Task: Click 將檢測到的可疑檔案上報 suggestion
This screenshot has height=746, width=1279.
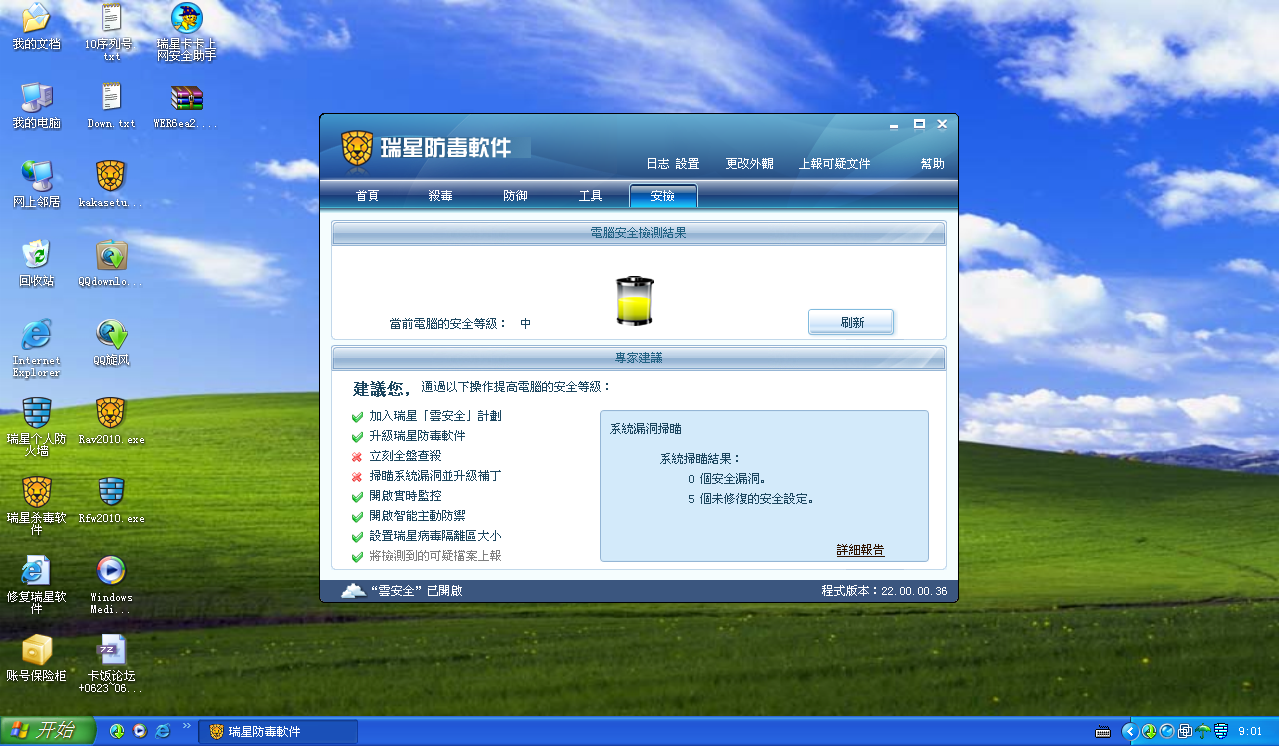Action: pyautogui.click(x=435, y=556)
